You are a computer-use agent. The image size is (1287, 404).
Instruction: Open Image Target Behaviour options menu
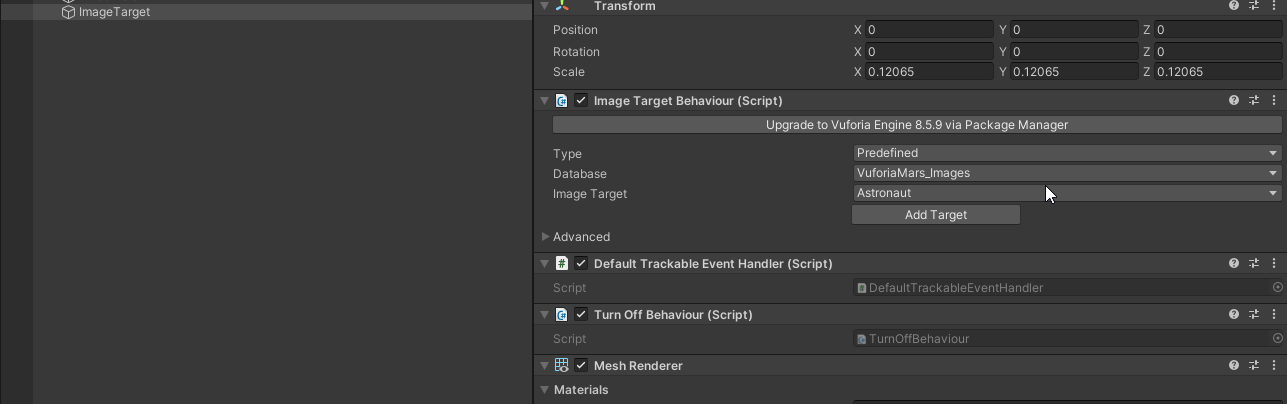click(1274, 101)
